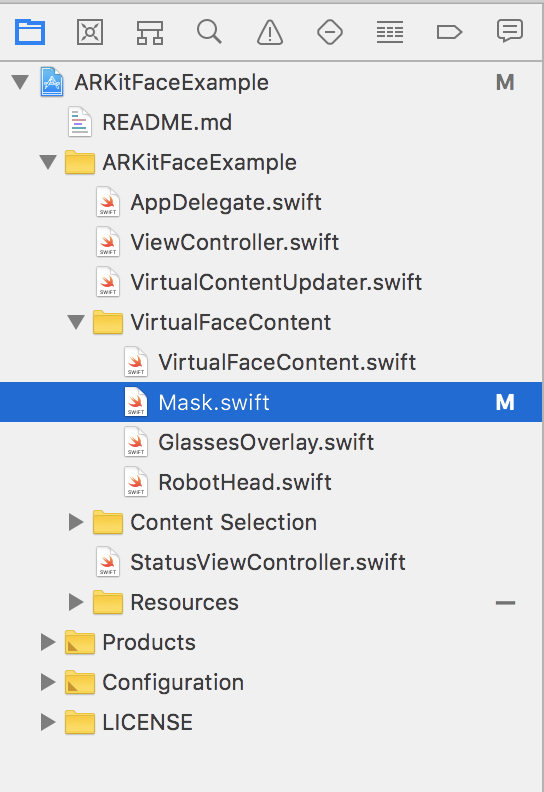Expand the Products folder

pos(48,642)
